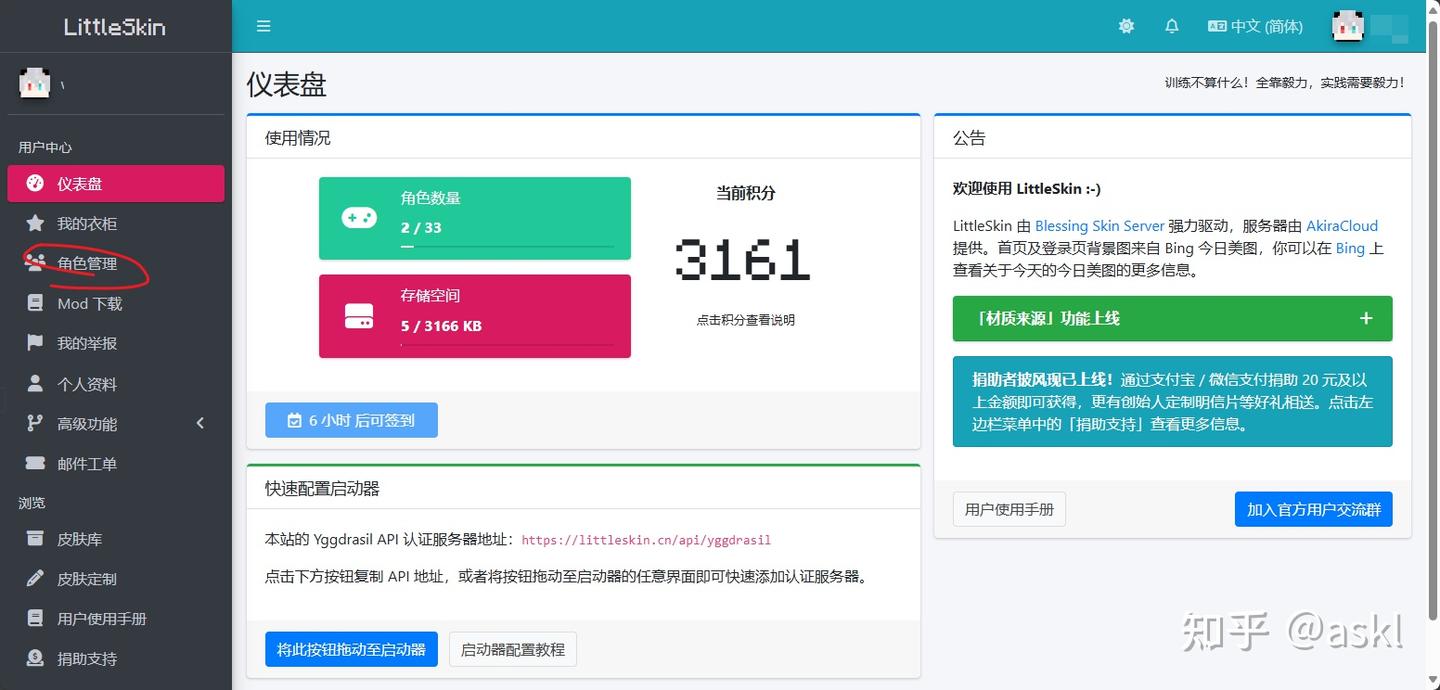Image resolution: width=1440 pixels, height=690 pixels.
Task: Open the 邮件工厂 tool
Action: coord(85,463)
